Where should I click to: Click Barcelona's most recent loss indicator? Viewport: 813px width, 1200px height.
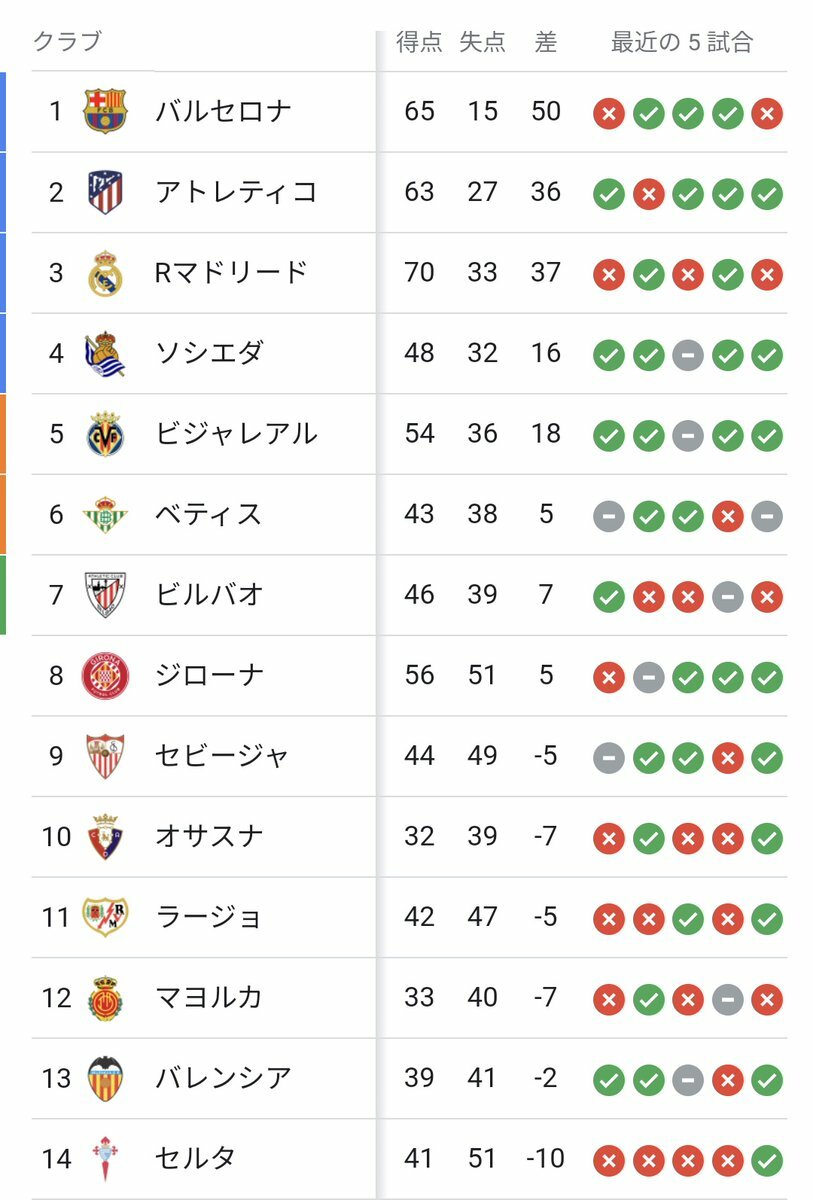[767, 113]
